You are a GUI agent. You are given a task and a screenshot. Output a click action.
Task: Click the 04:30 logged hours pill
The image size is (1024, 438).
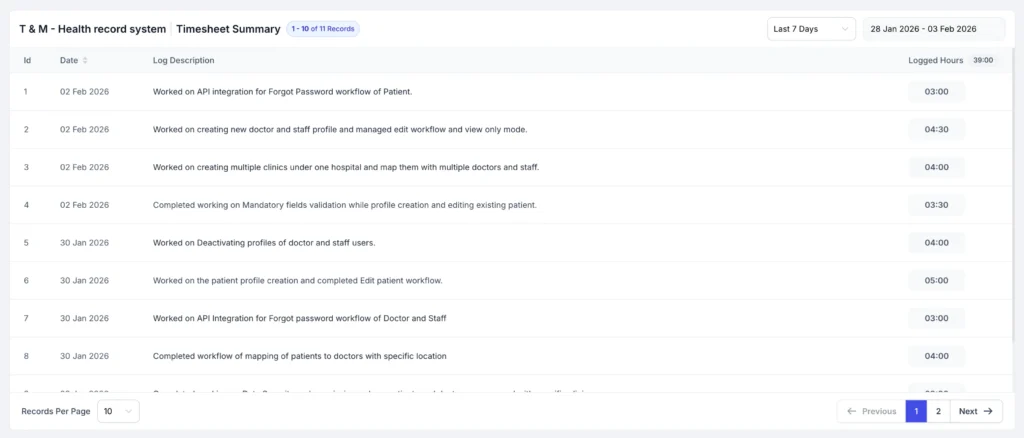point(936,130)
